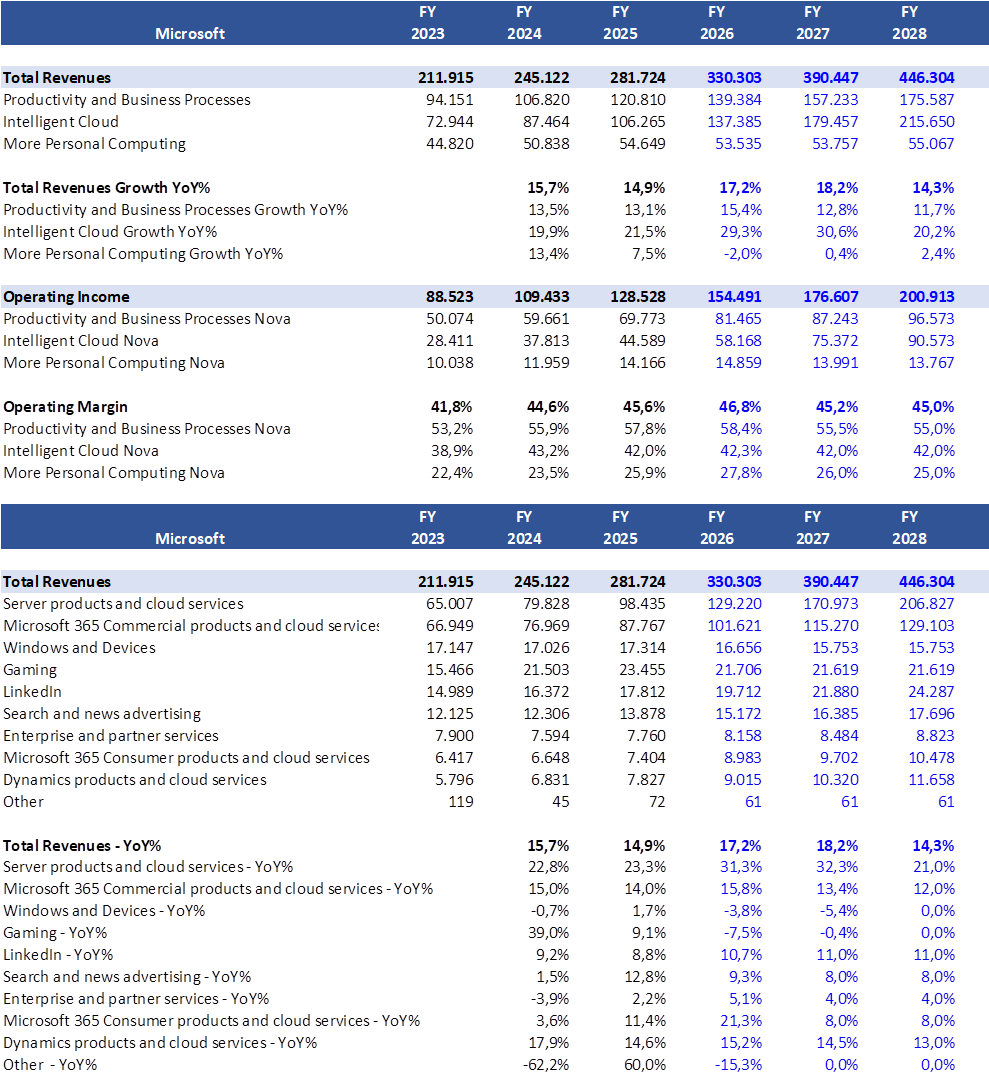989x1076 pixels.
Task: Select the 'More Personal Computing Growth YoY%' label
Action: click(x=143, y=254)
